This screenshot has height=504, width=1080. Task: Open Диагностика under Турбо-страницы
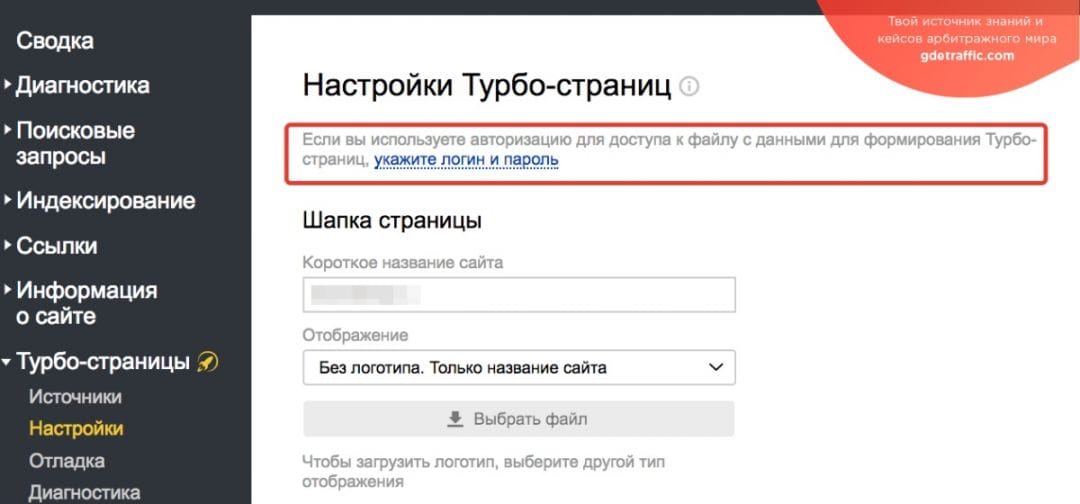84,493
